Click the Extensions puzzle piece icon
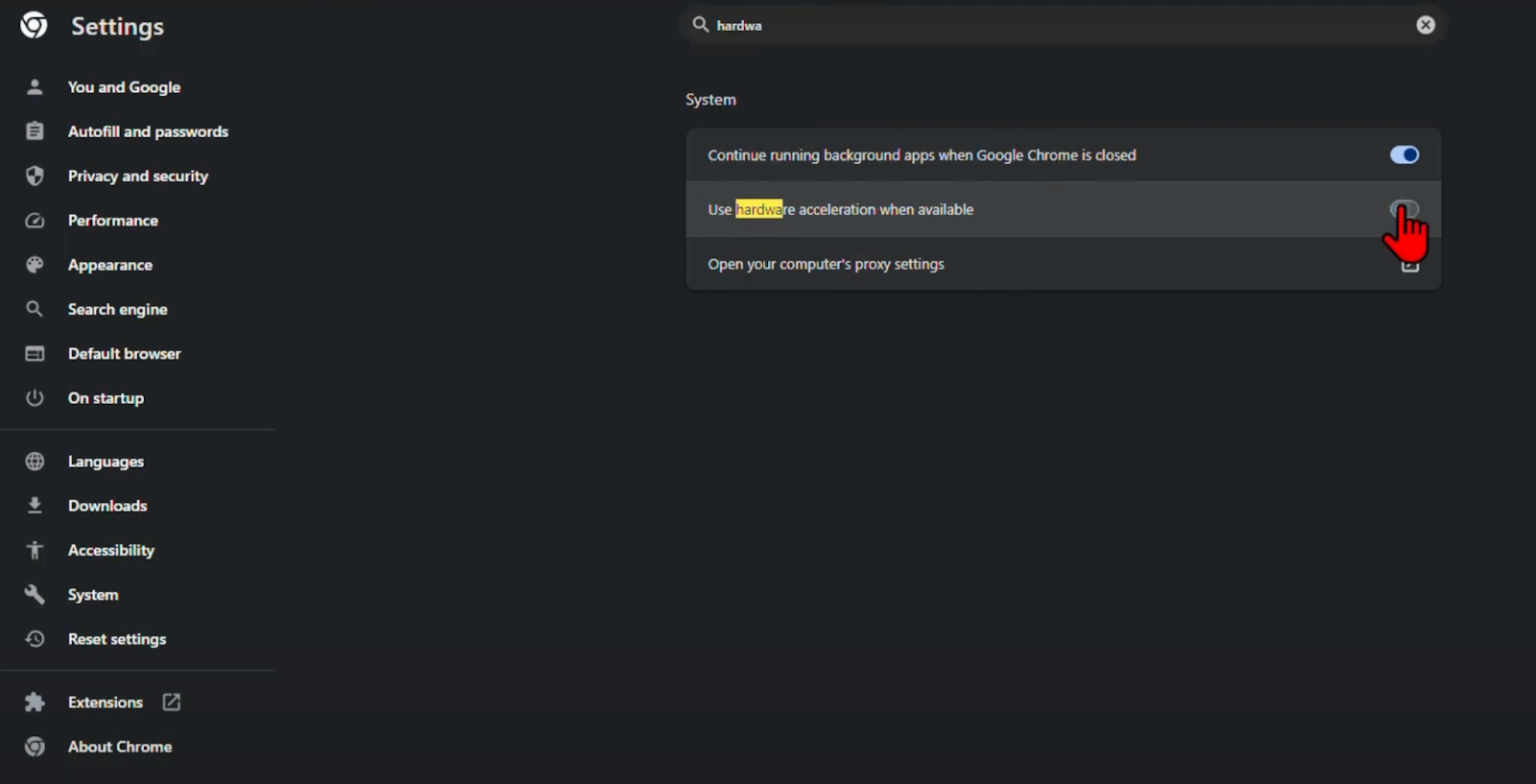The width and height of the screenshot is (1536, 784). [x=34, y=702]
